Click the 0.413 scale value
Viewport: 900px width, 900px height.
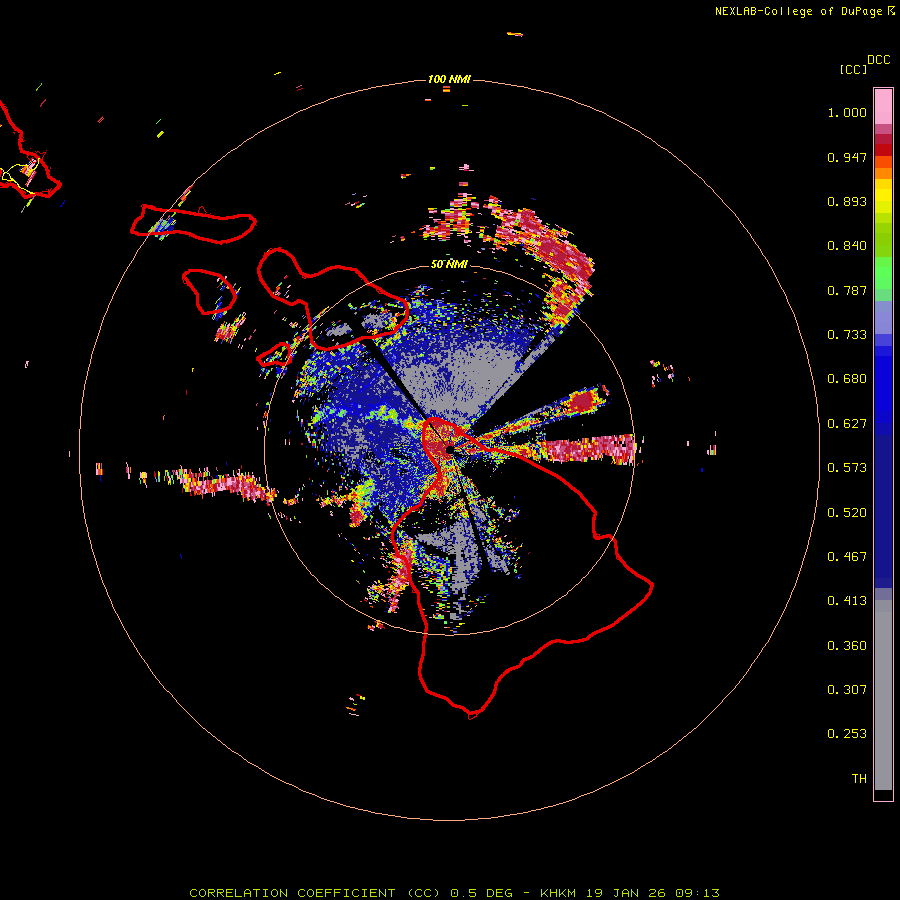tap(847, 601)
